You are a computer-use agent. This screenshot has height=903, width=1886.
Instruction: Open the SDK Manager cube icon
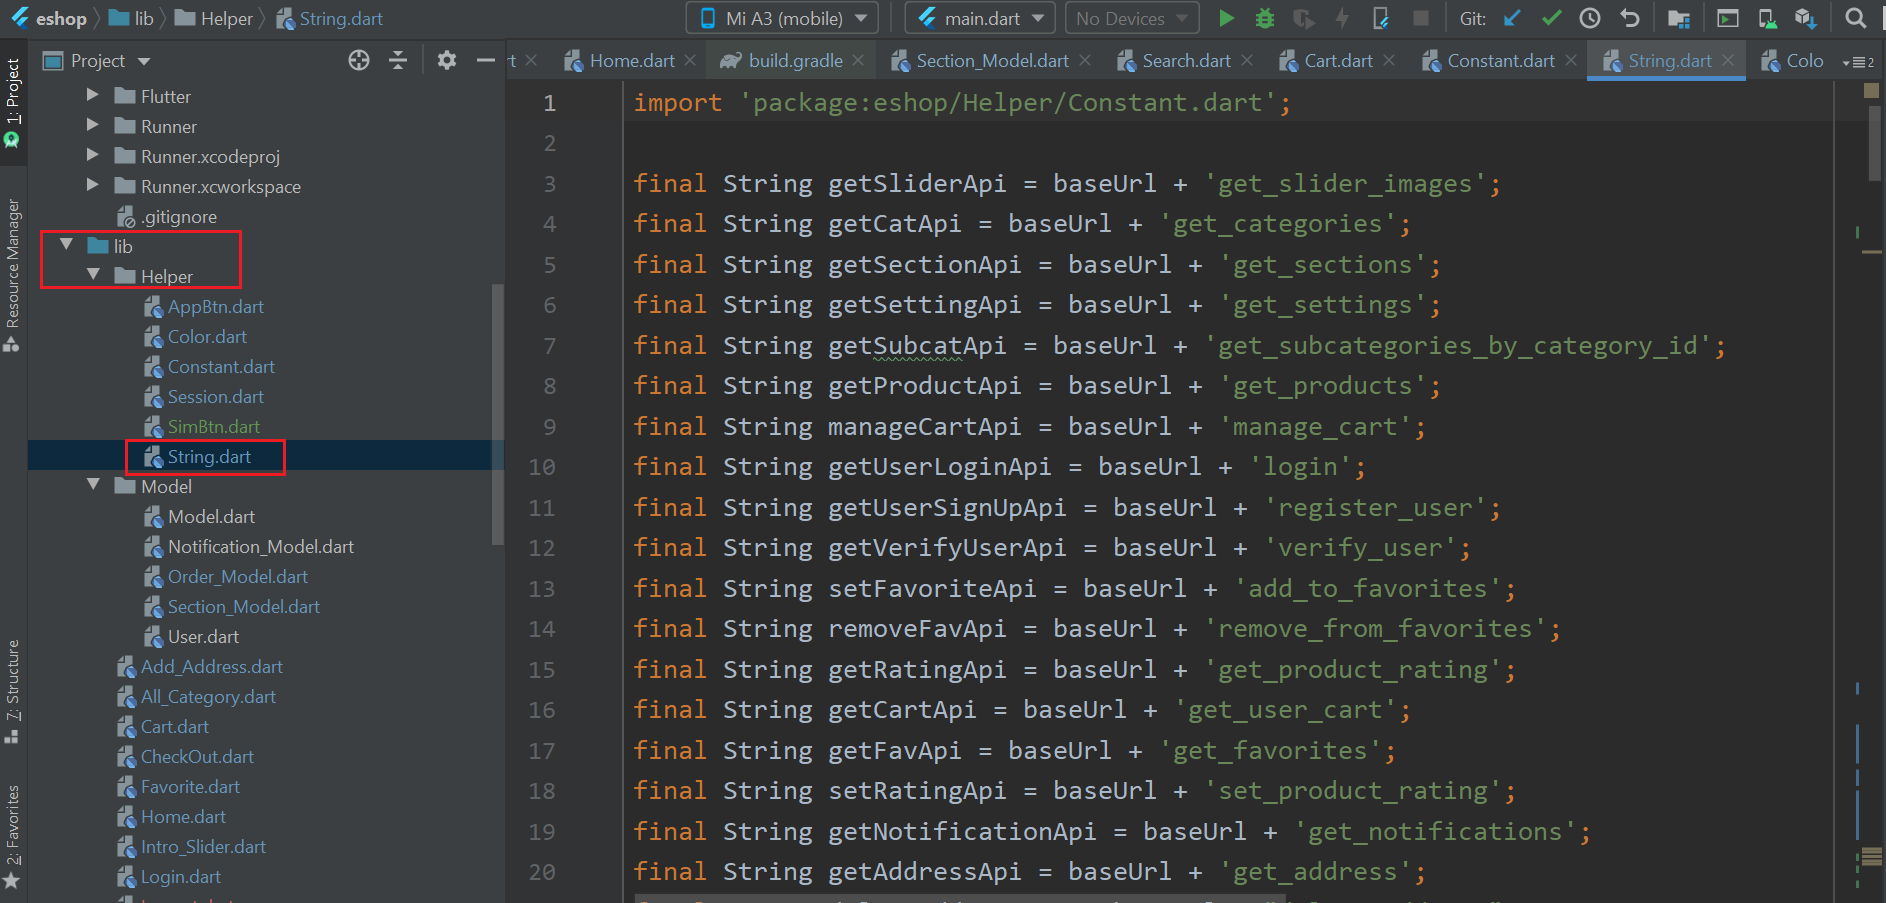1805,18
